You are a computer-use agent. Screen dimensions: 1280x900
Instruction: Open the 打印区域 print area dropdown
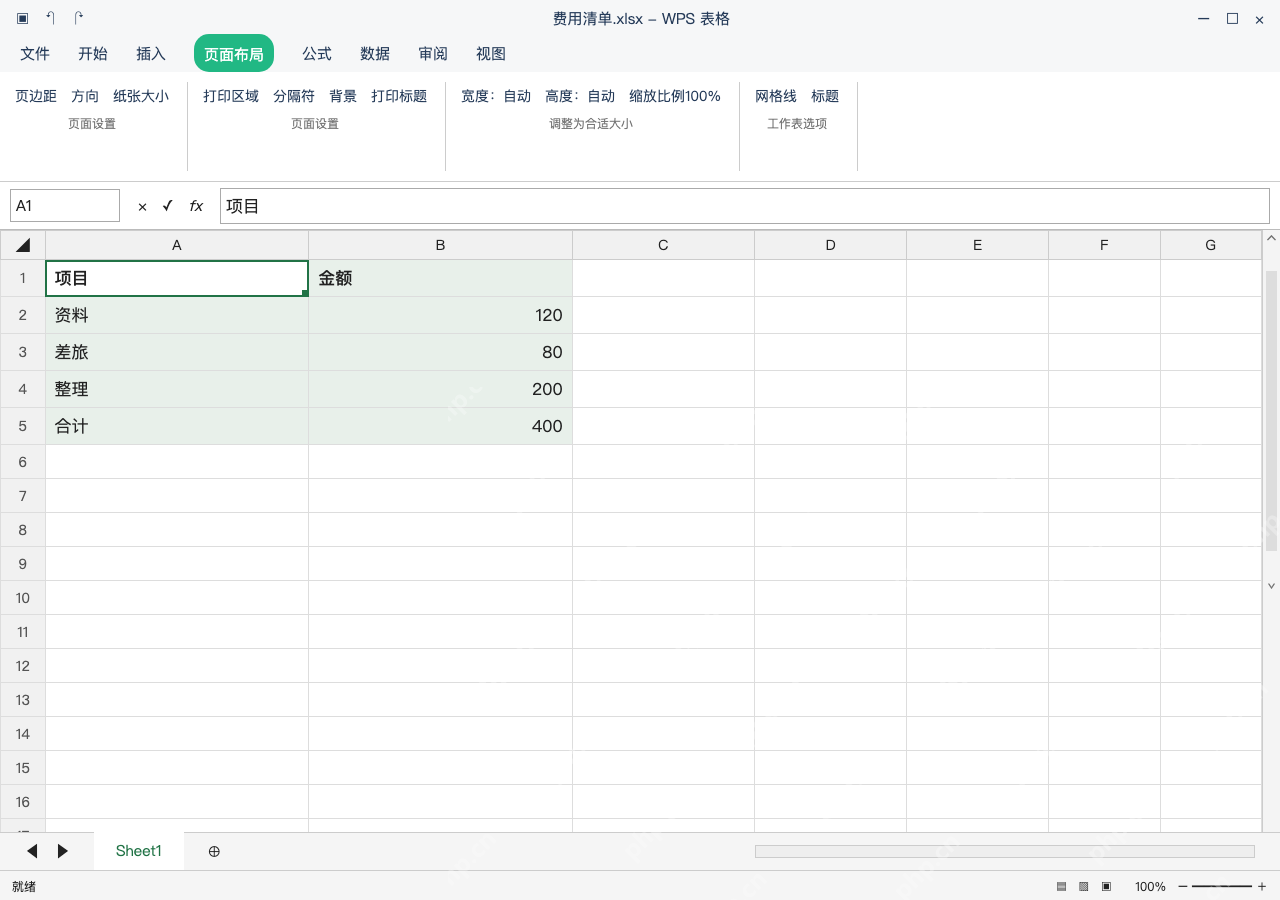[231, 96]
